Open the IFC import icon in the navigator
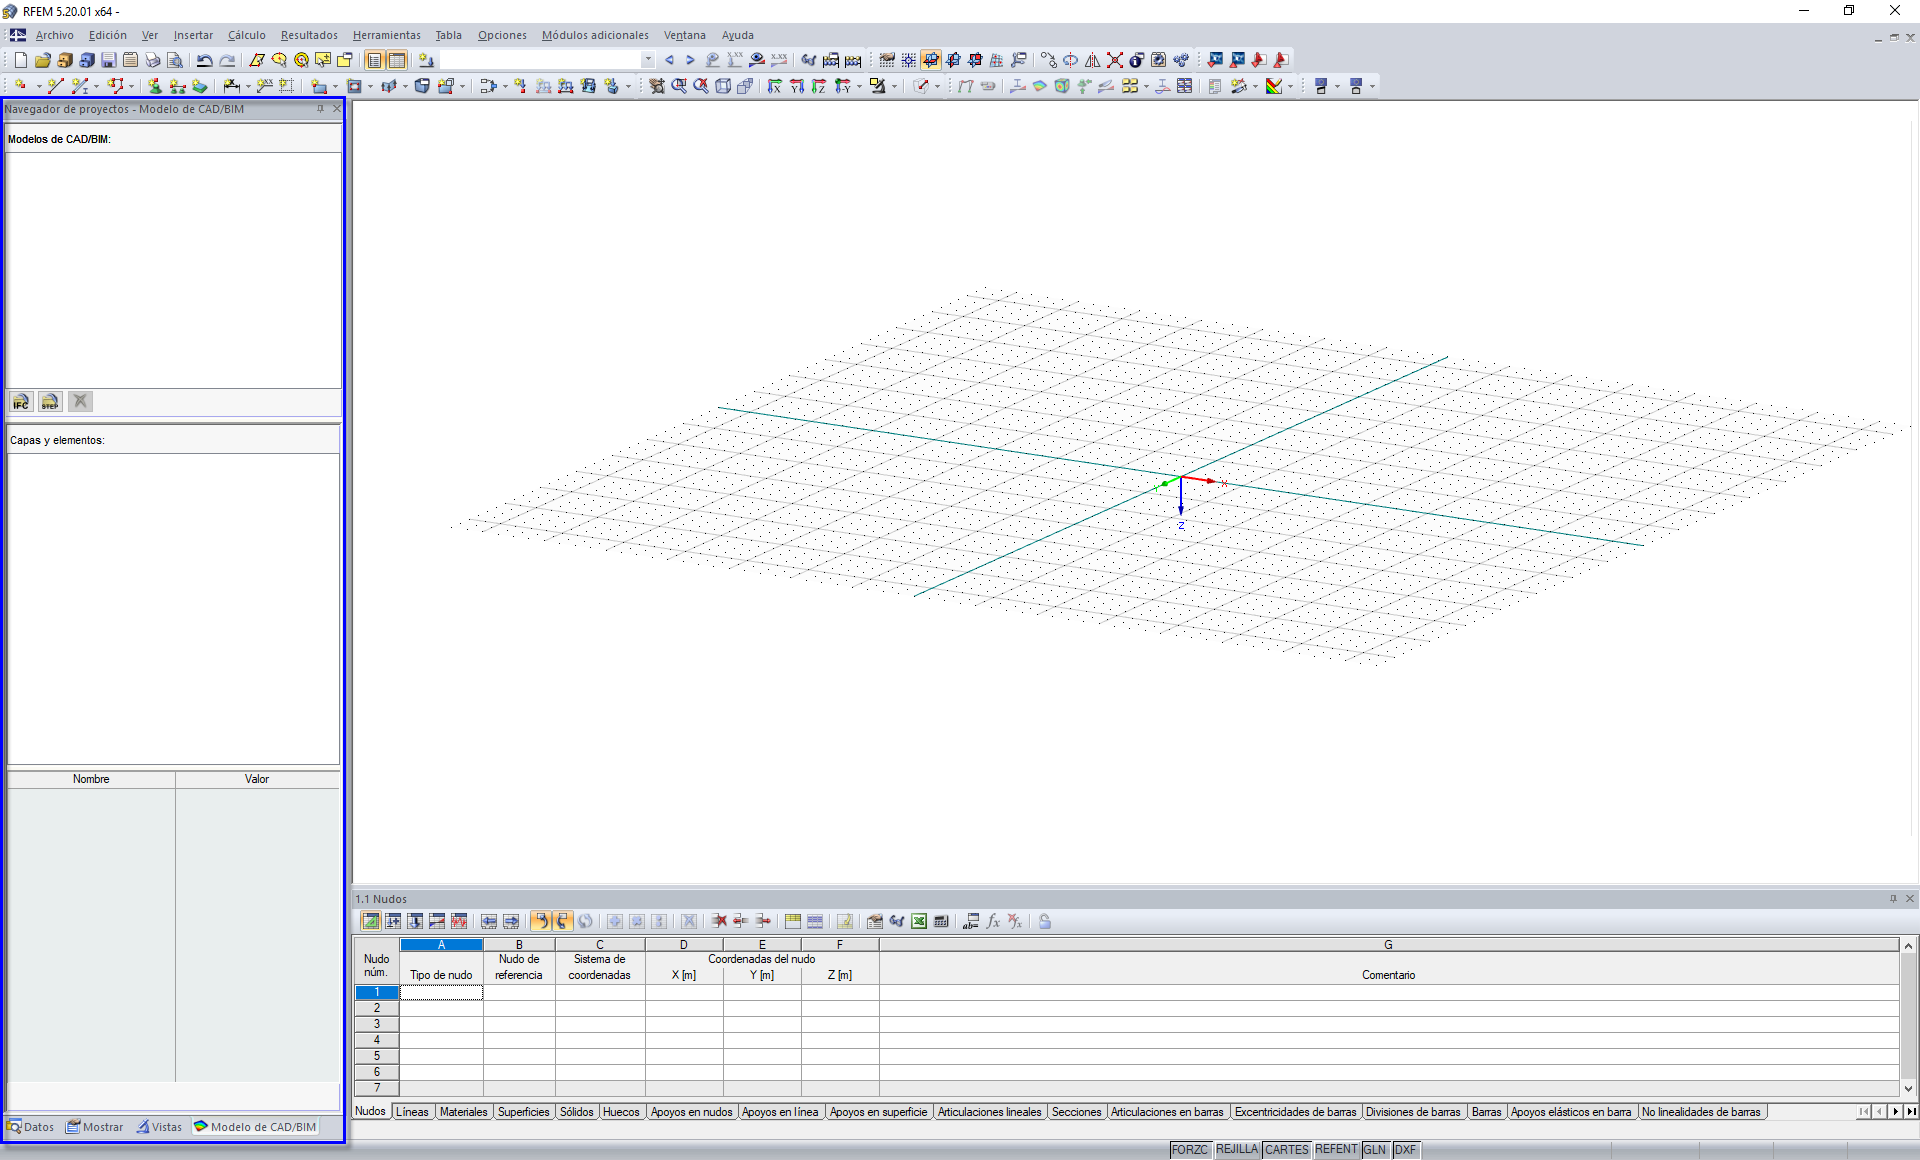 [x=20, y=401]
